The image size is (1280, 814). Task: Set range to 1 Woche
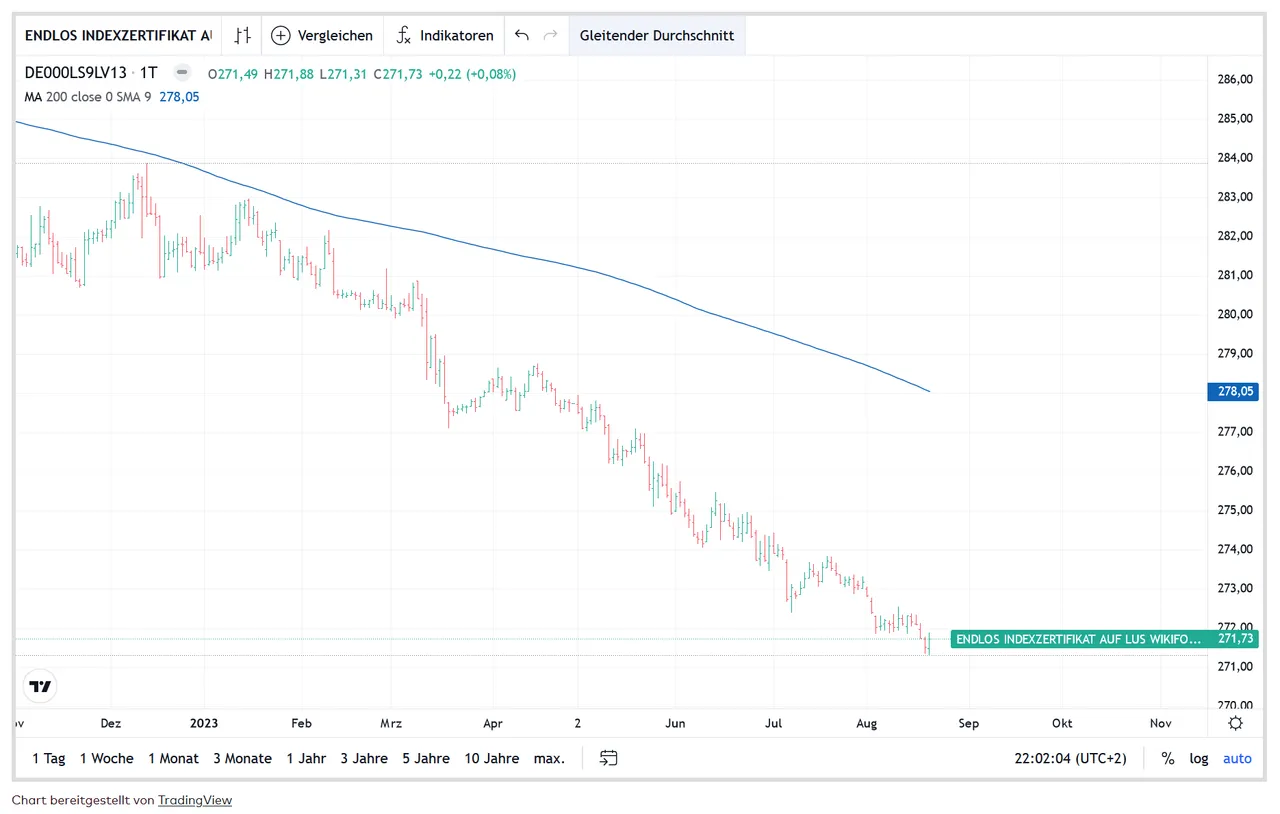point(107,758)
